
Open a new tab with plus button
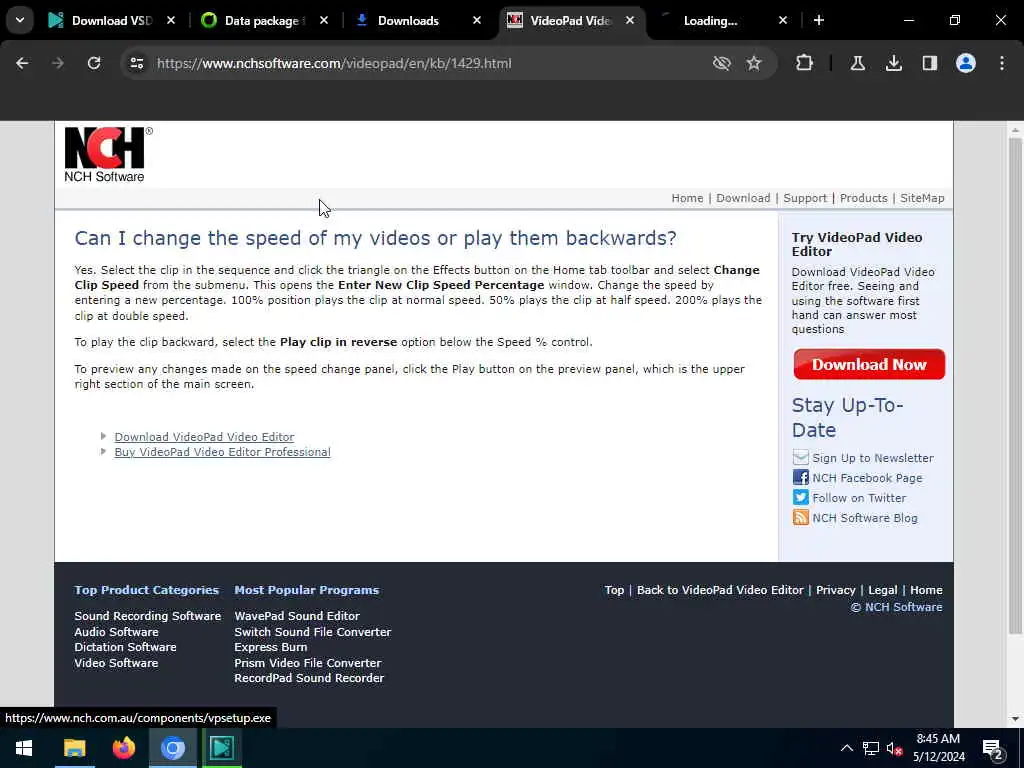(x=819, y=20)
